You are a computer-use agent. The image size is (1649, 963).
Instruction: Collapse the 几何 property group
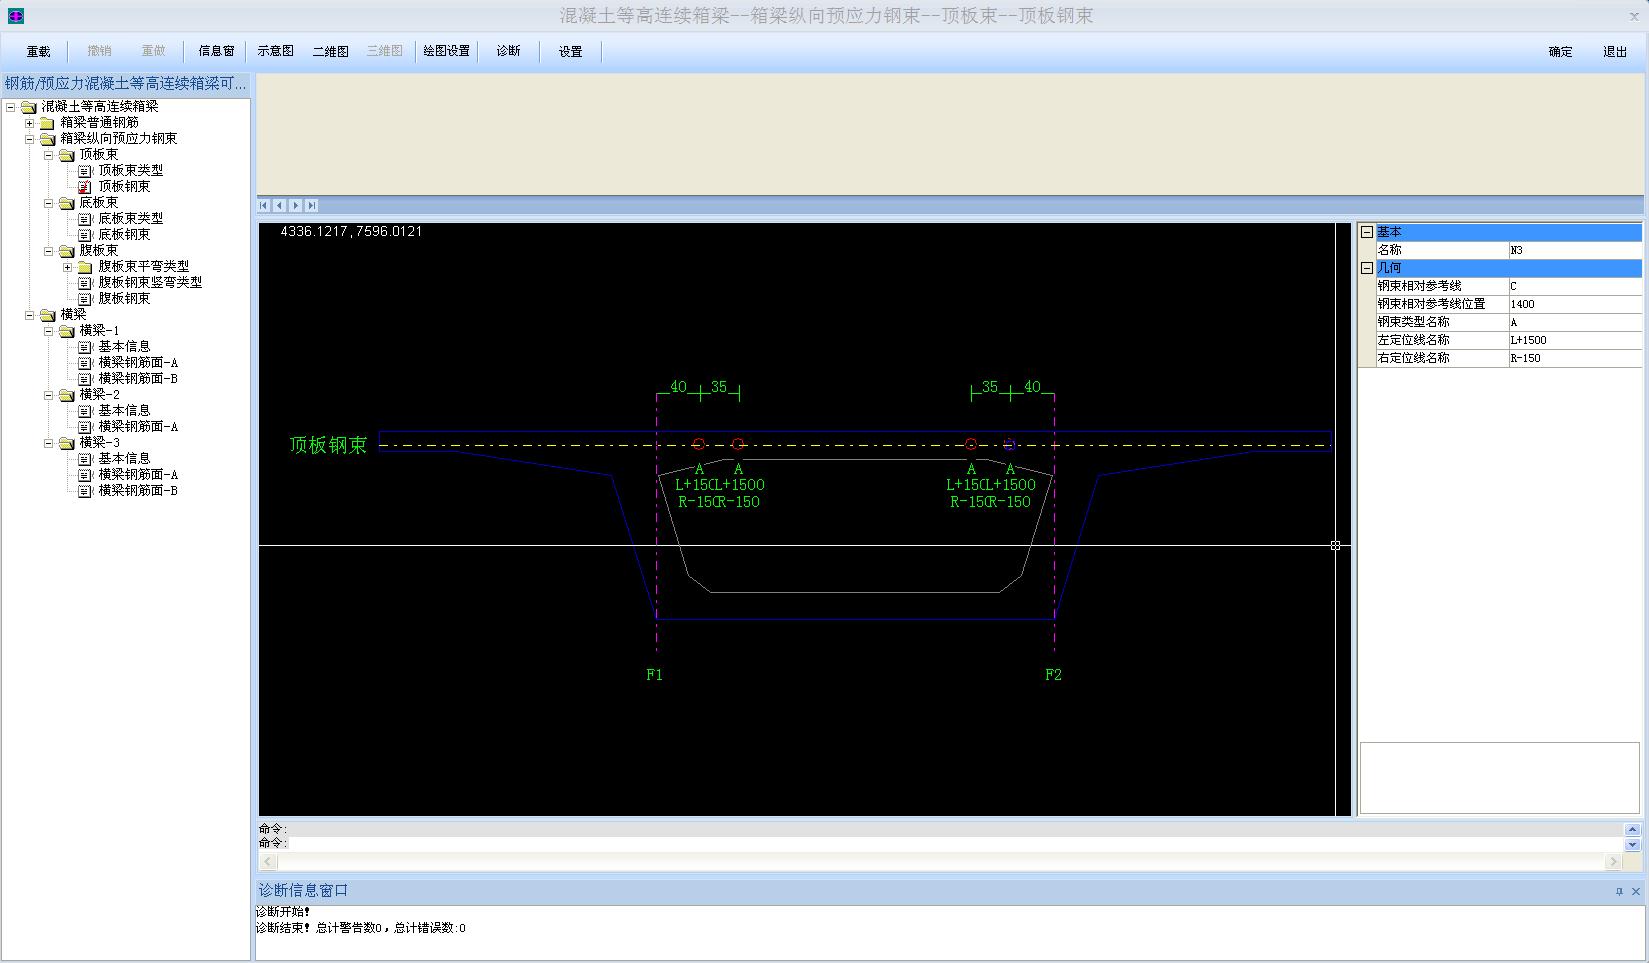click(1367, 268)
